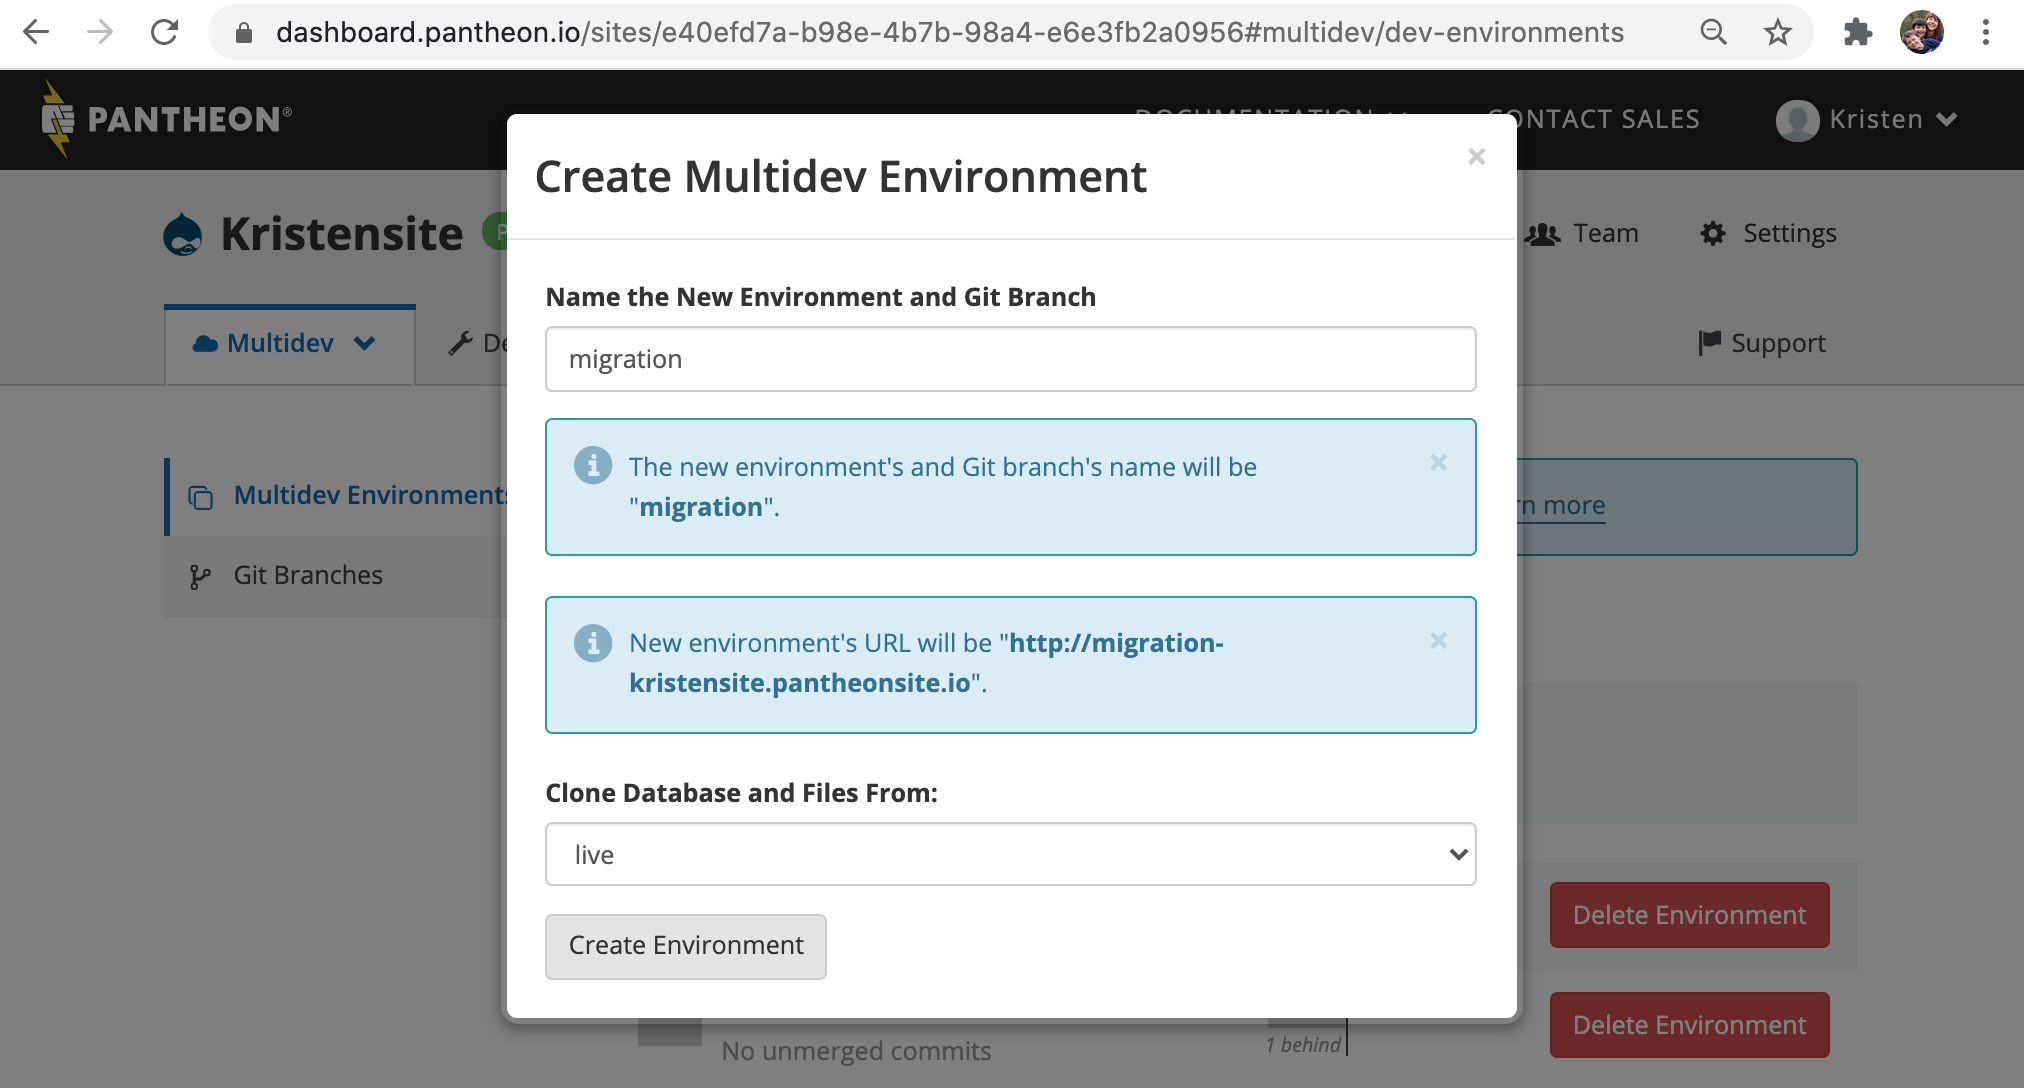Click info icon in branch name notice
Screen dimensions: 2024x1088
[593, 465]
